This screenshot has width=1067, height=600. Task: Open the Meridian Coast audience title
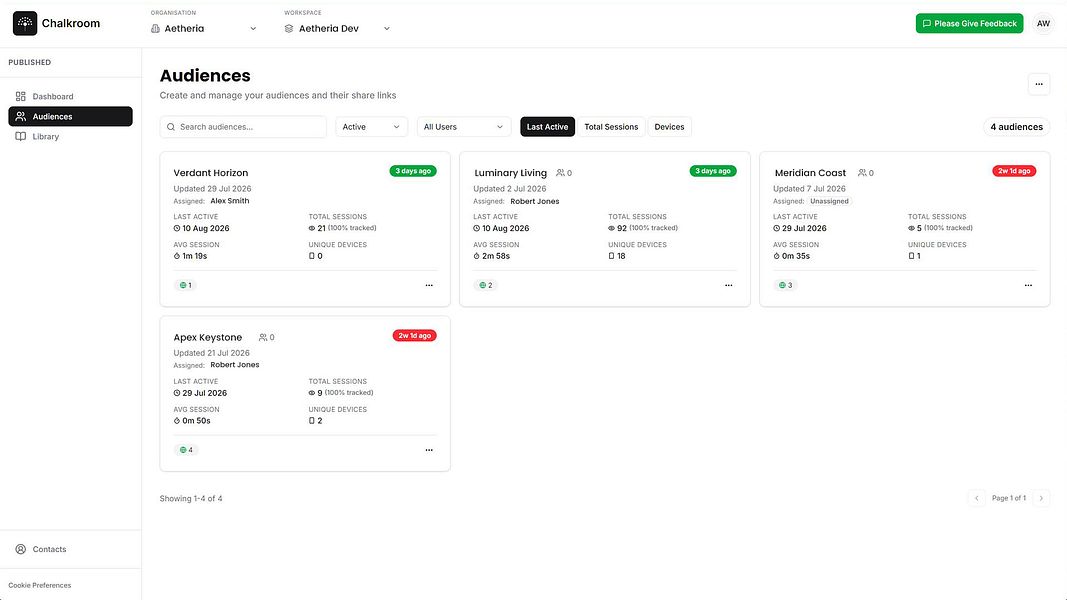pos(810,173)
